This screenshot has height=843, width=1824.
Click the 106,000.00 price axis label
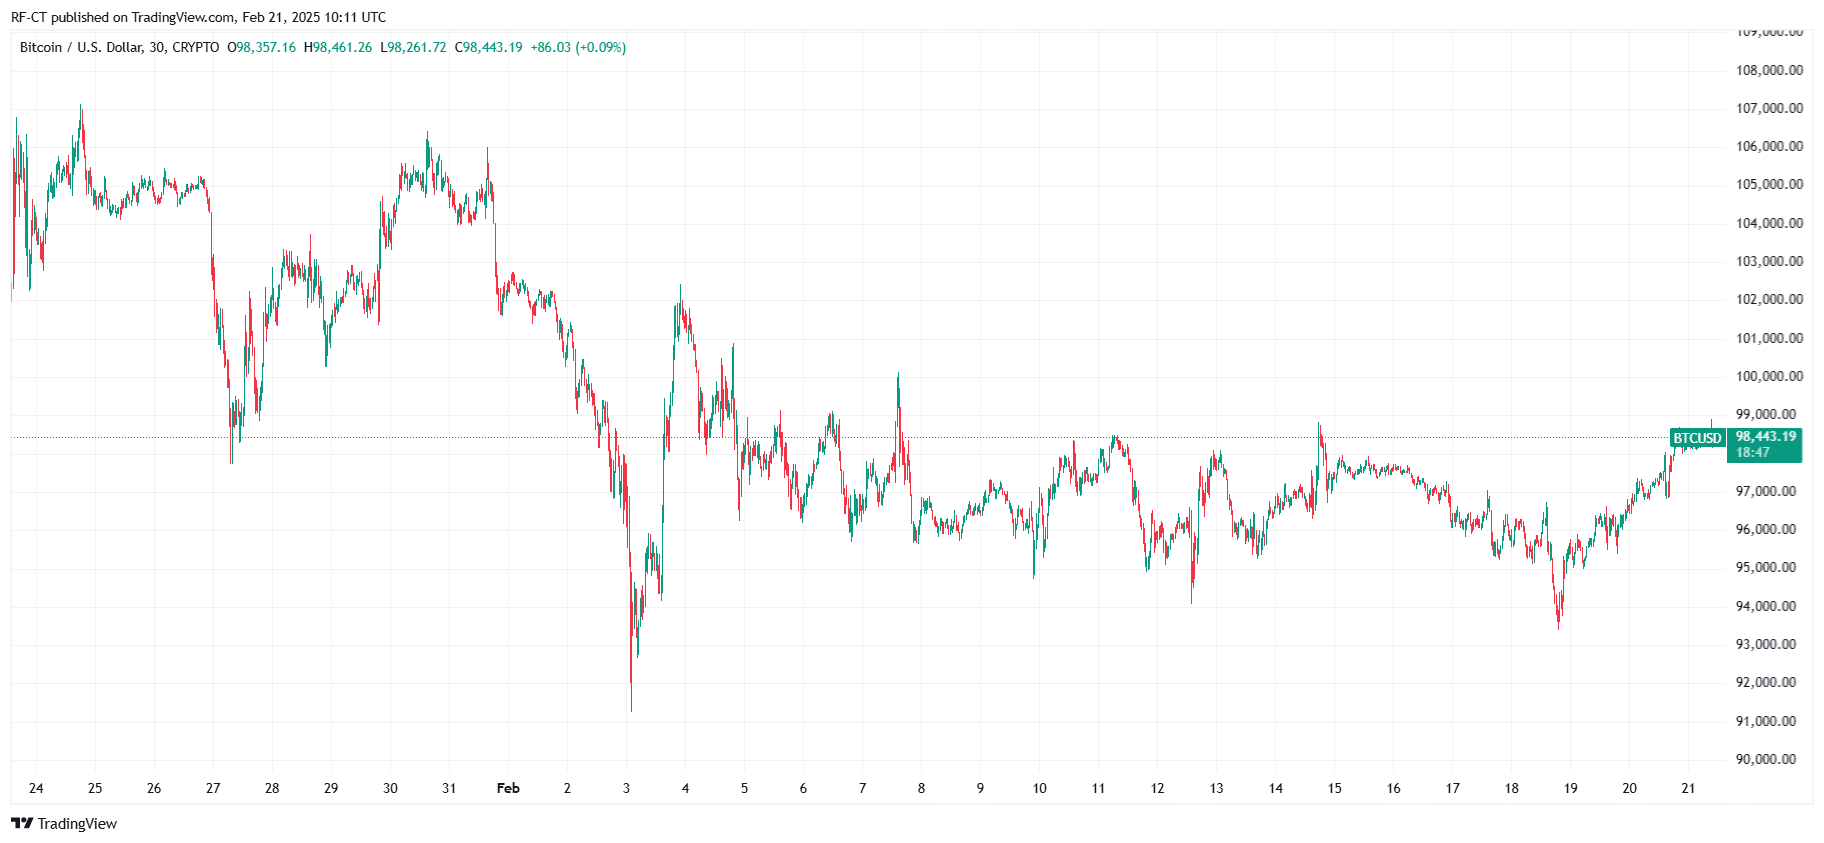click(1769, 146)
